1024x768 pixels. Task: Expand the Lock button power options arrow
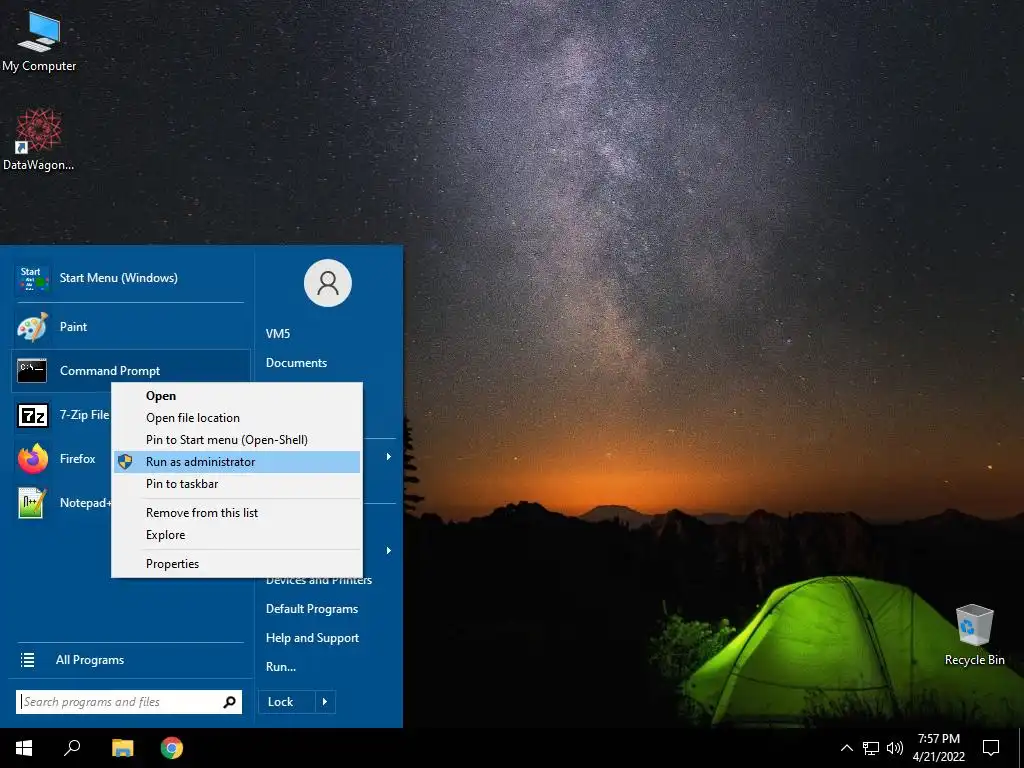pos(325,702)
